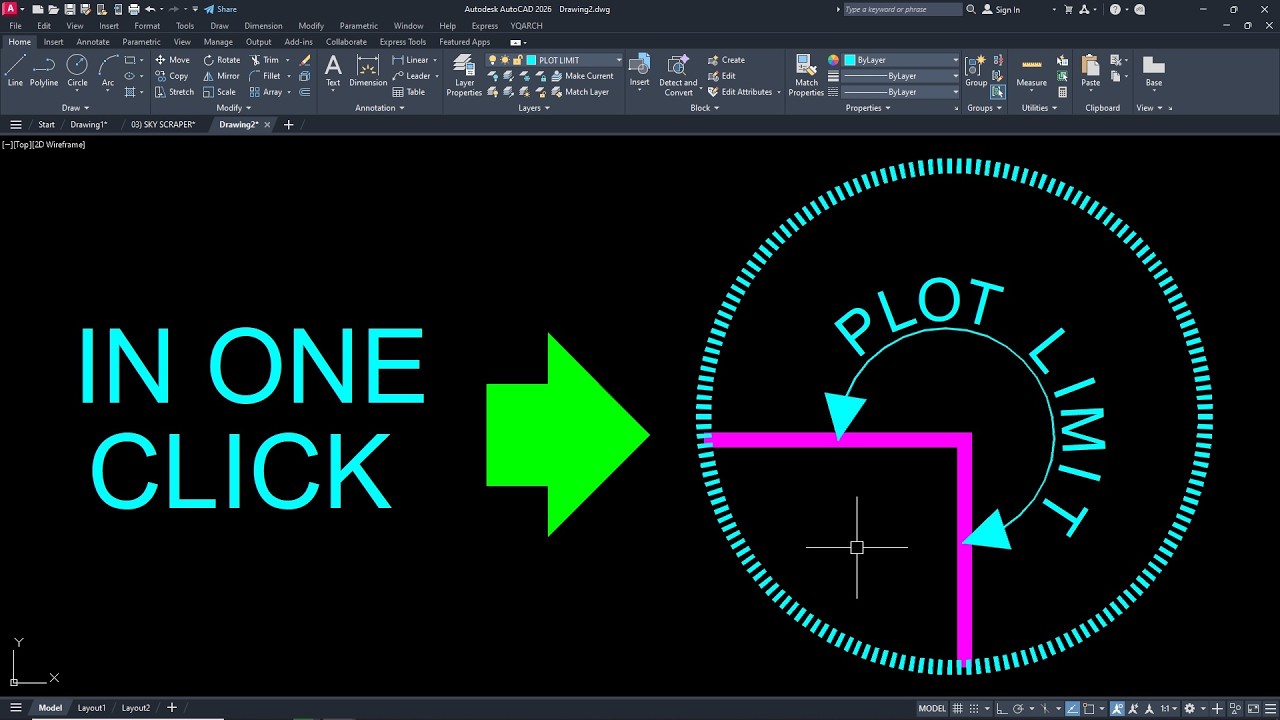Expand the Layers panel

click(534, 108)
